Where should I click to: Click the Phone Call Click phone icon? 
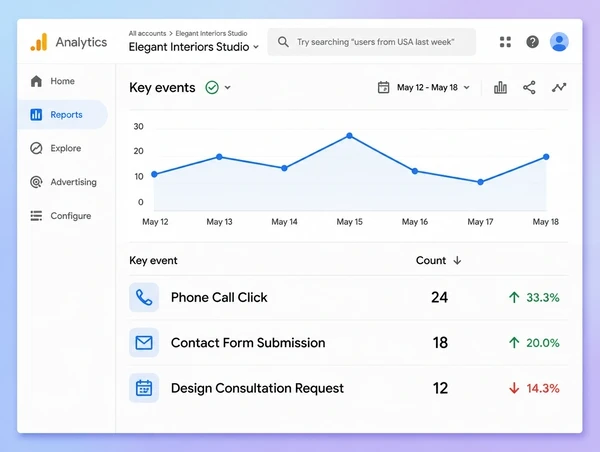tap(144, 297)
